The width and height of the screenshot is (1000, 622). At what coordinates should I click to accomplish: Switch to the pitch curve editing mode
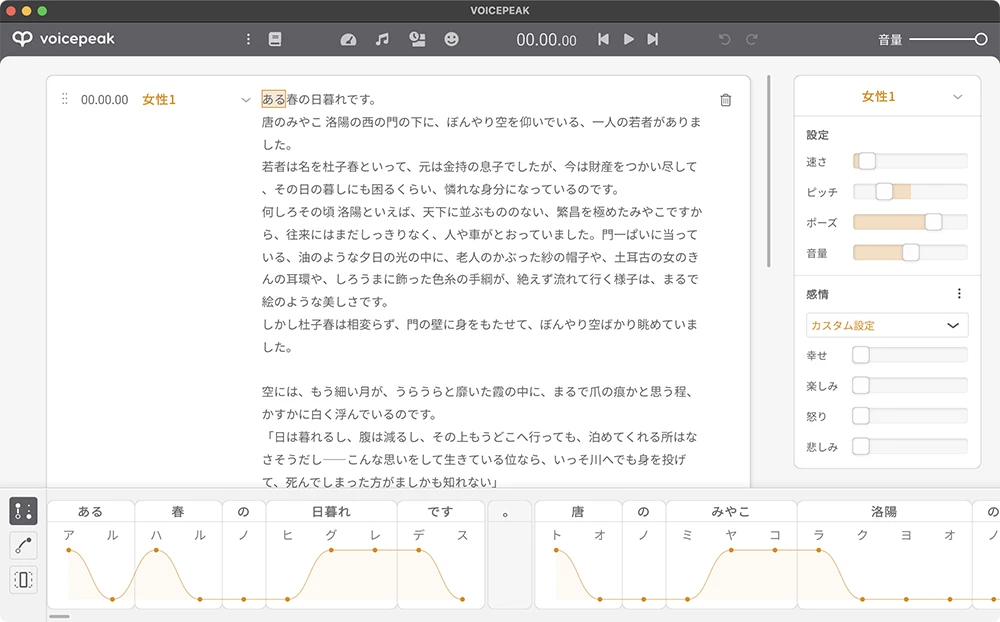pyautogui.click(x=24, y=545)
